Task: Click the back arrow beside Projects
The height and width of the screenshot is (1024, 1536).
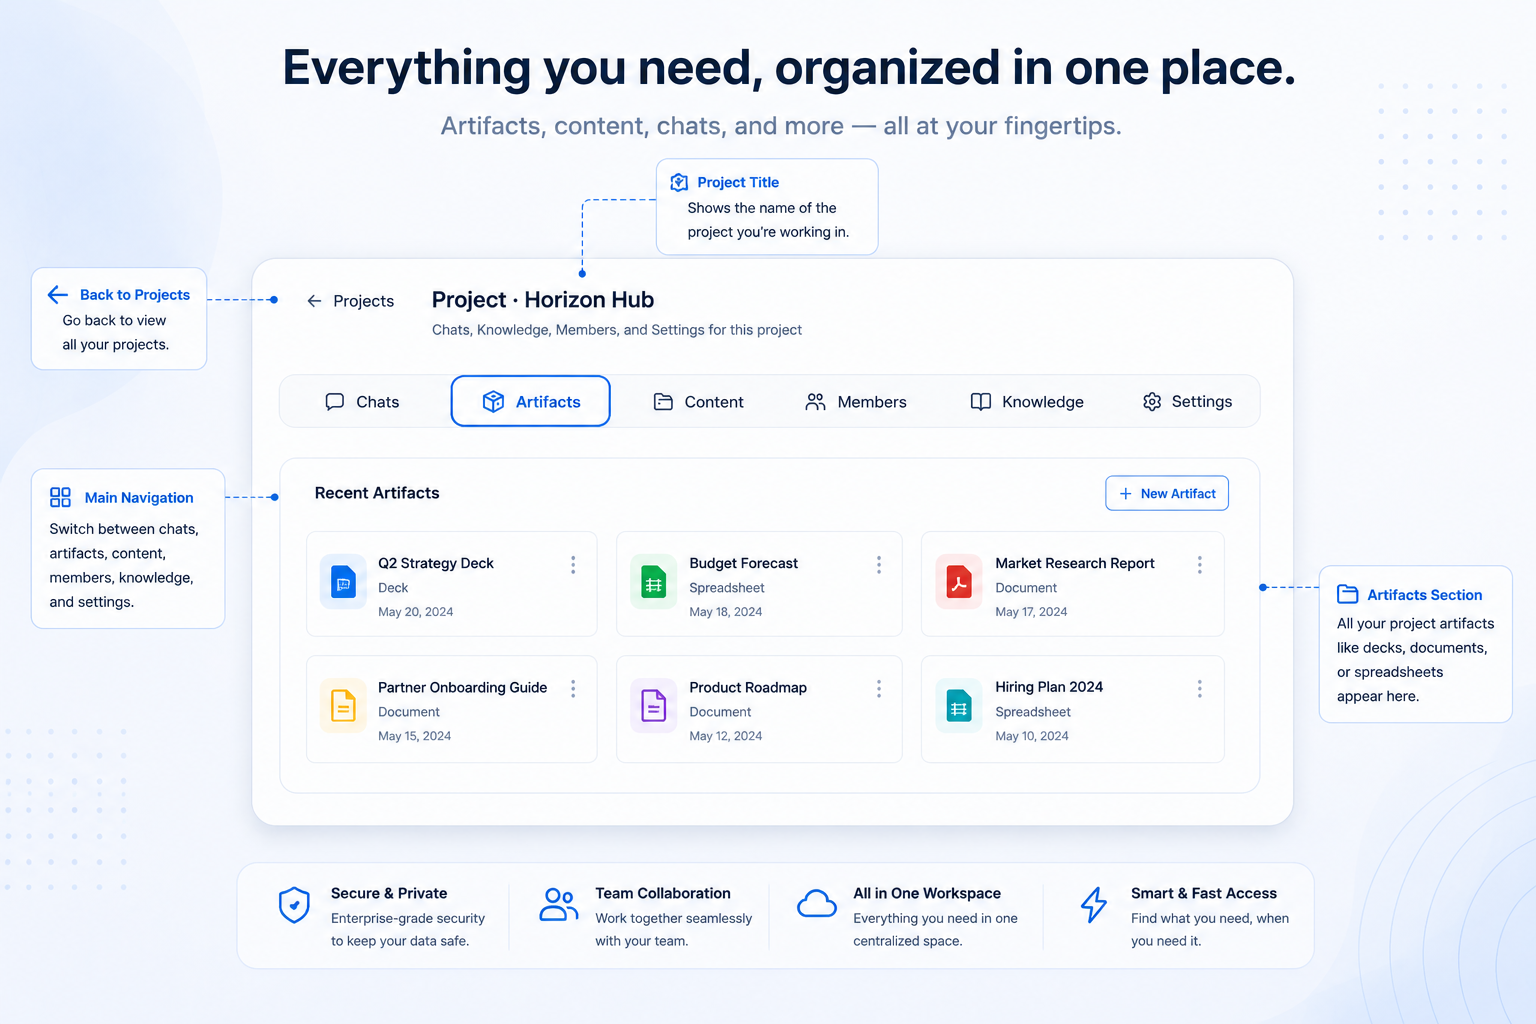Action: click(314, 301)
